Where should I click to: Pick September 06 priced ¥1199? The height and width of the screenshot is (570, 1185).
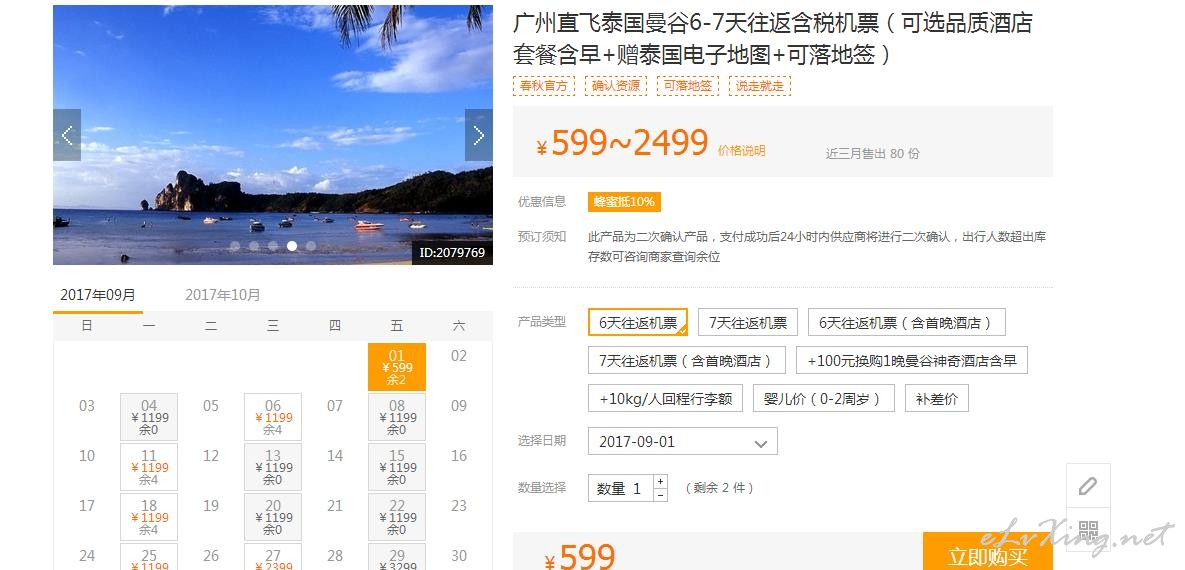click(273, 417)
